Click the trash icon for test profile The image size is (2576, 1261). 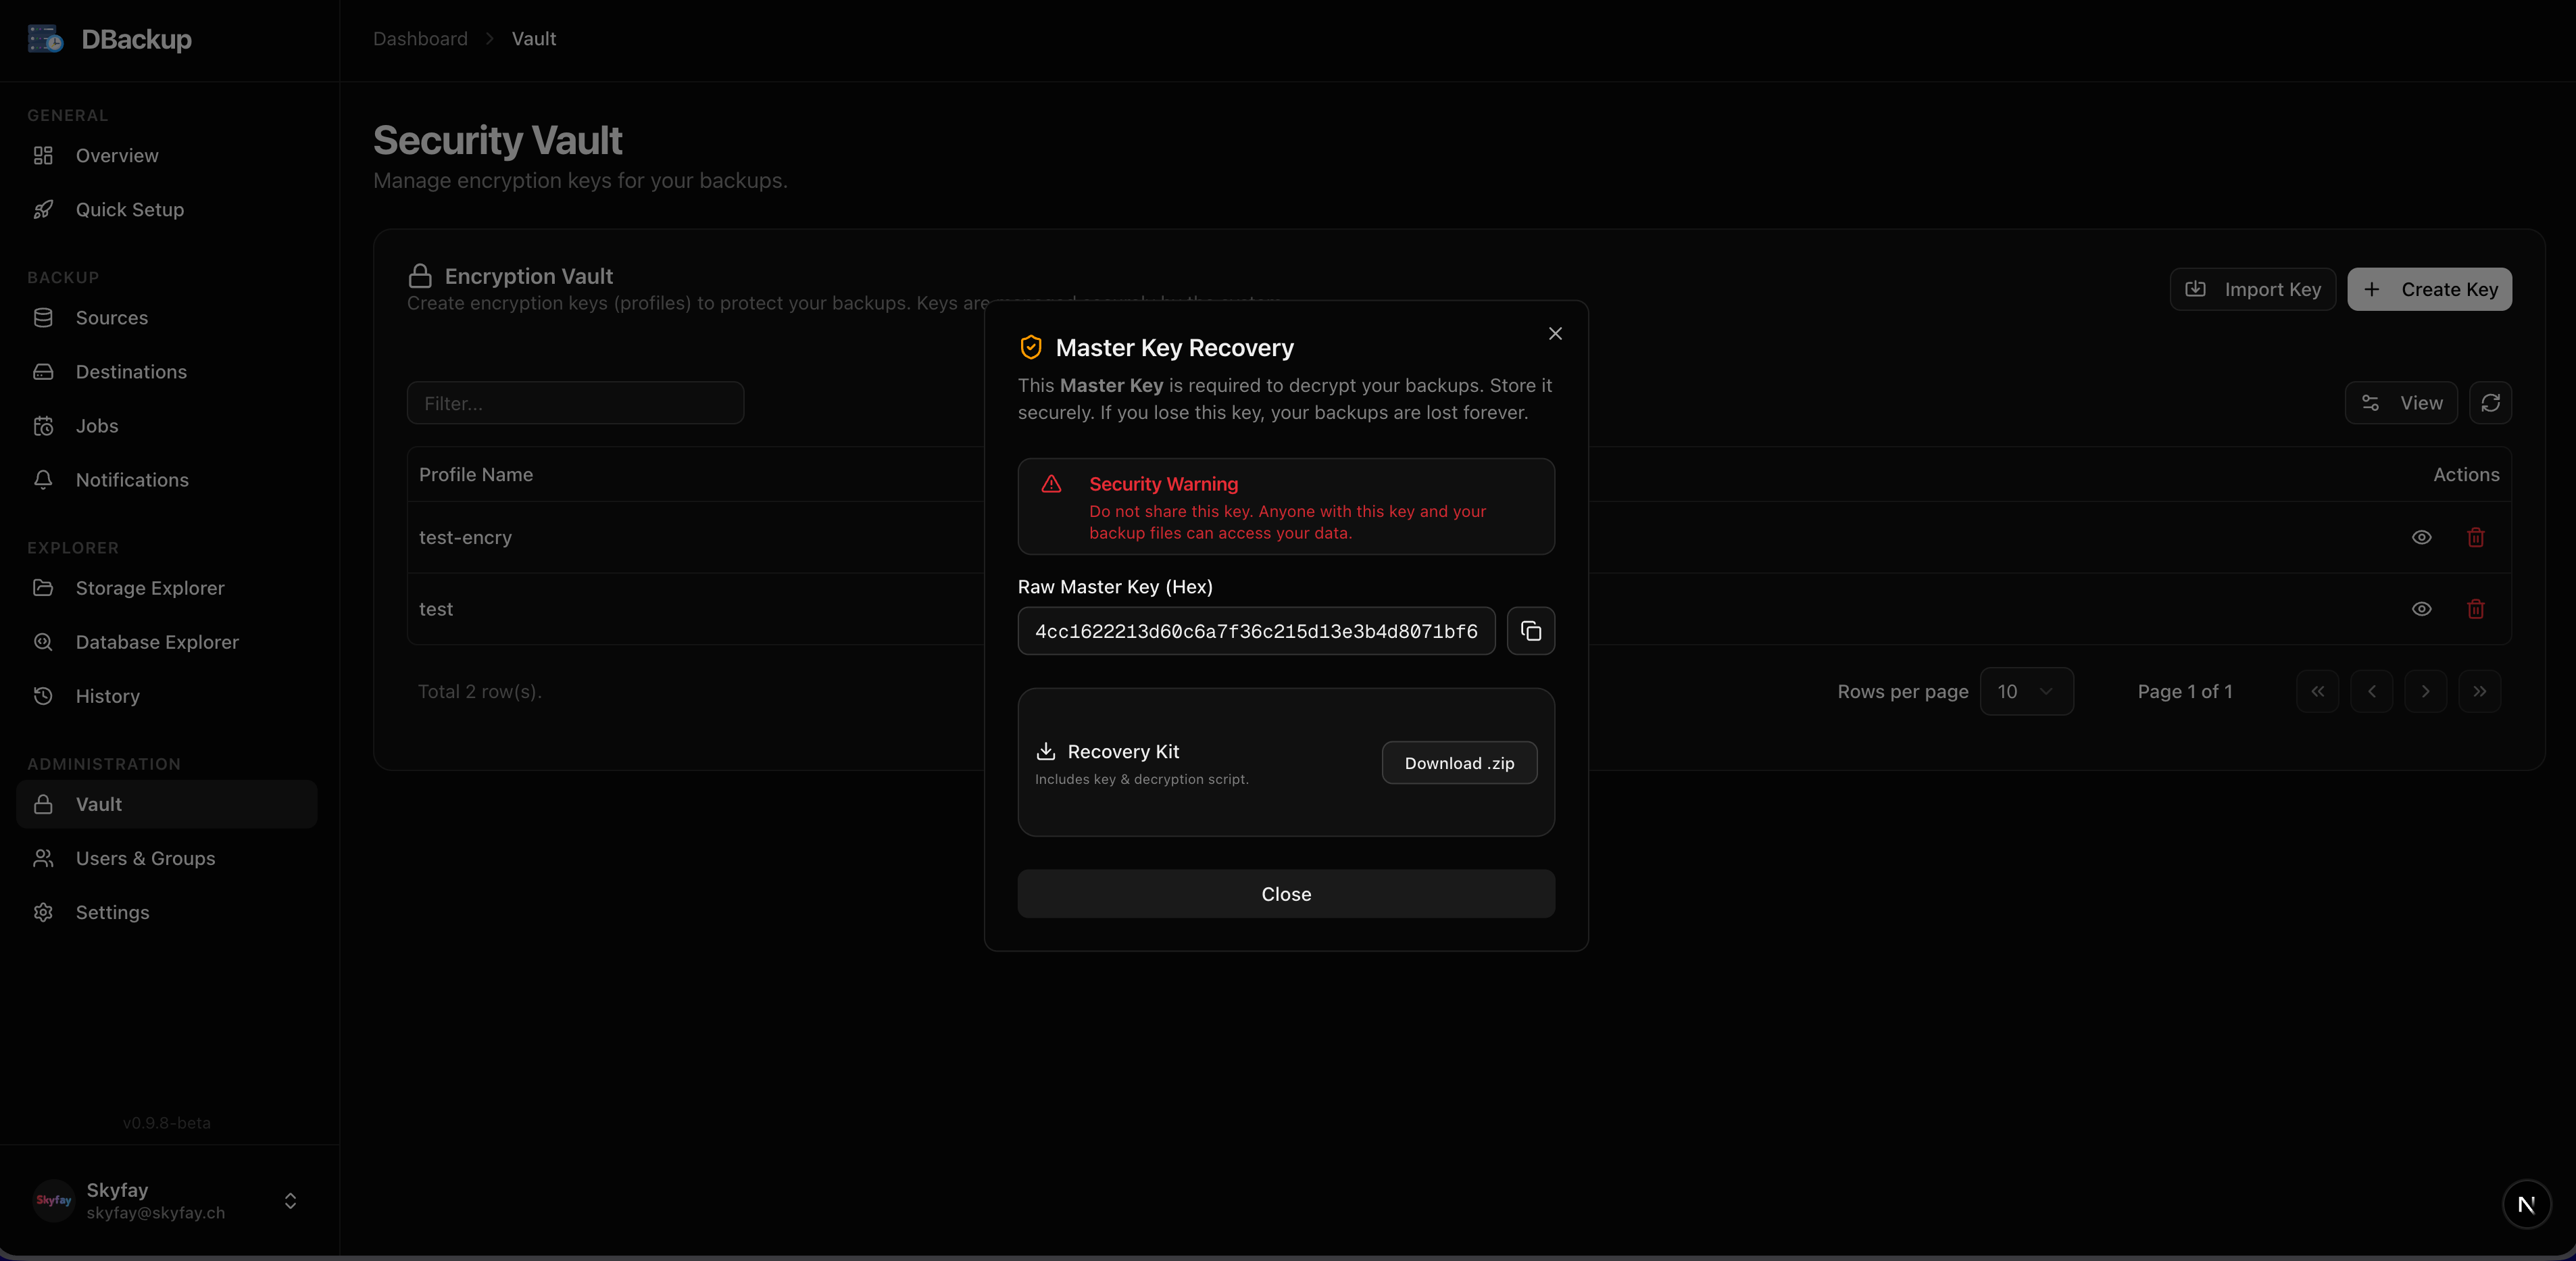pyautogui.click(x=2475, y=609)
